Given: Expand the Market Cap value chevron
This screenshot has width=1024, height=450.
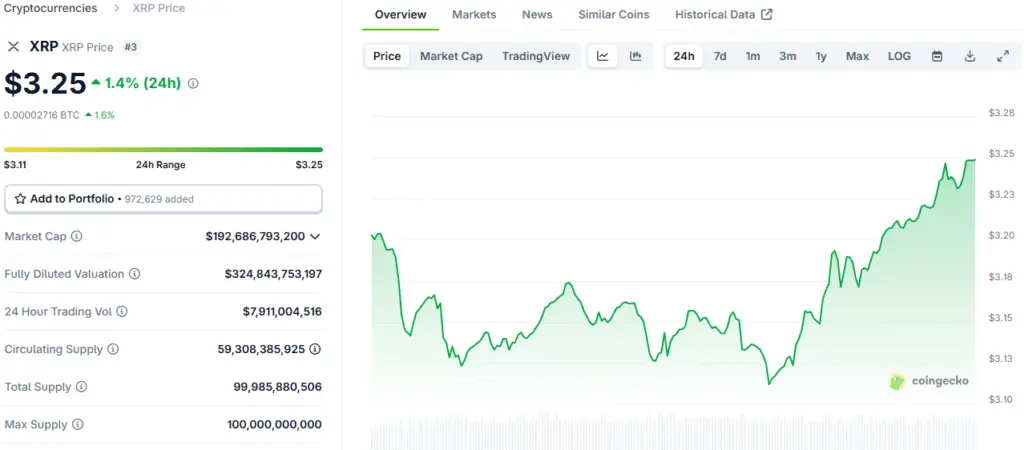Looking at the screenshot, I should 315,237.
